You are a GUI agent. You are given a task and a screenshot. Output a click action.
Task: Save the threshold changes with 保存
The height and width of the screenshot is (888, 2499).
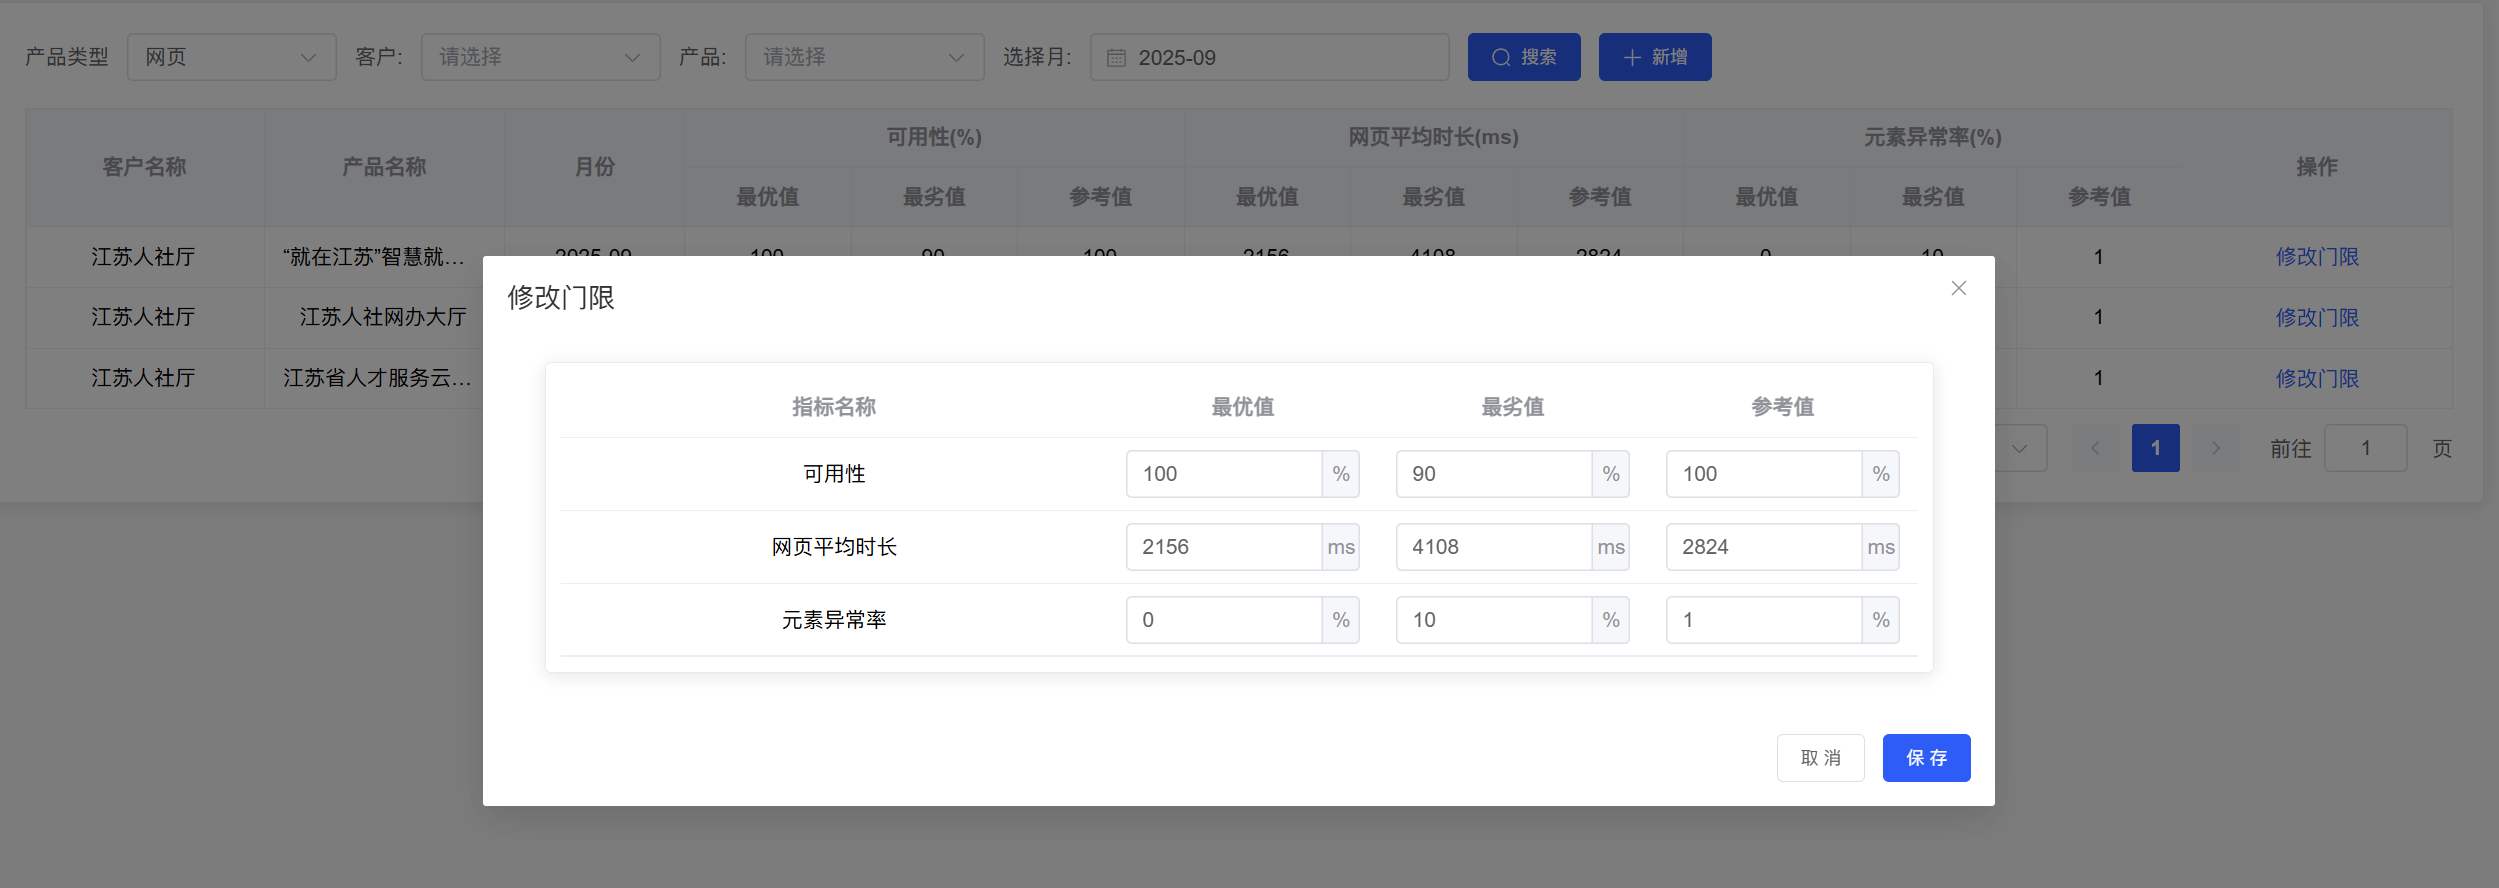1926,758
